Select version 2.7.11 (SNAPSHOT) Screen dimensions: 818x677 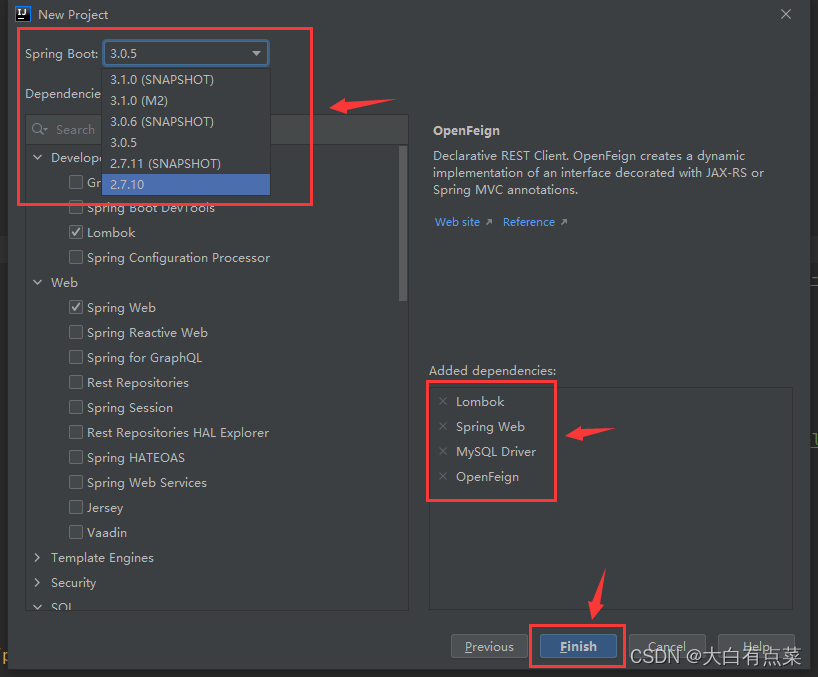[x=186, y=163]
